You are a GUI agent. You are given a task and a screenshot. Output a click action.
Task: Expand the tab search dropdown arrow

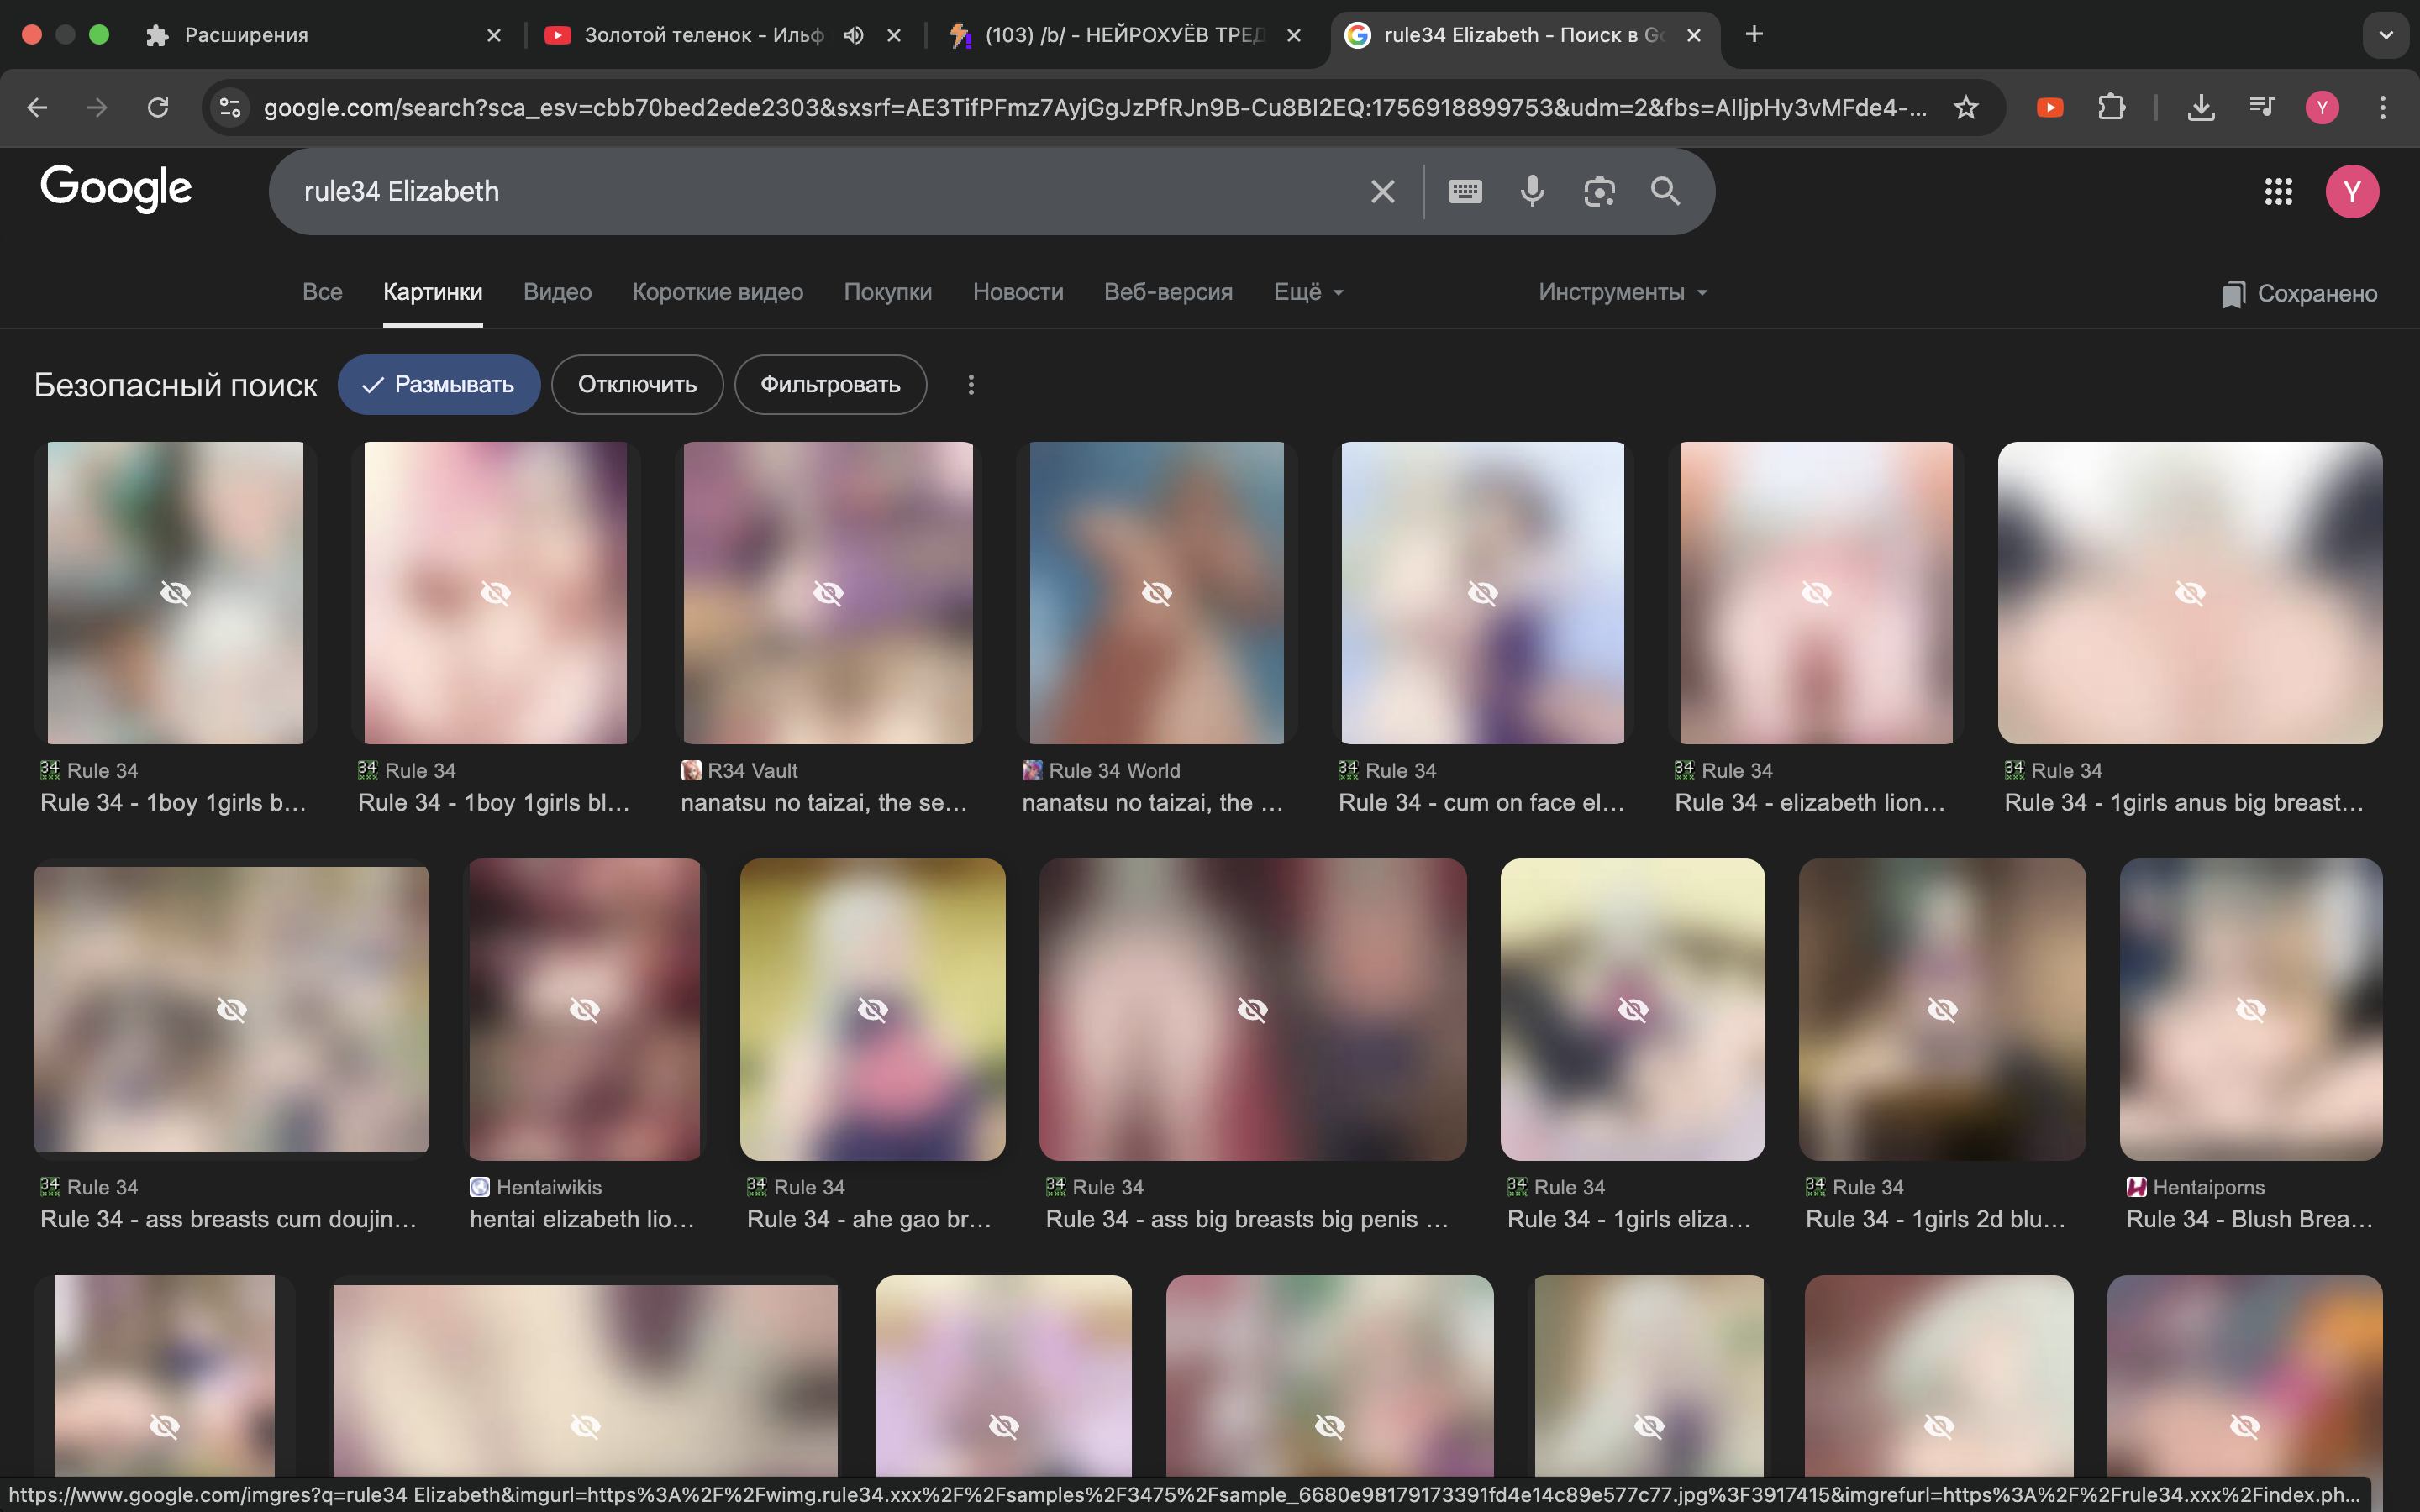click(2385, 35)
